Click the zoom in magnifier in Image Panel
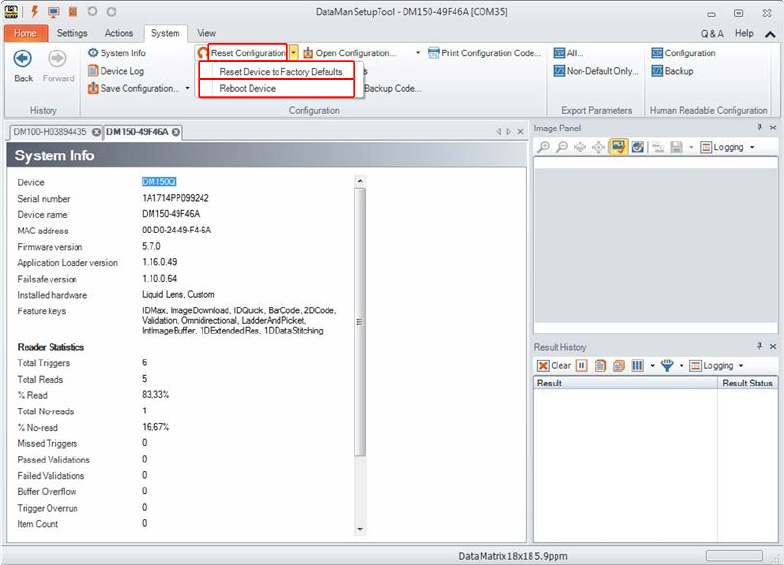 [544, 147]
